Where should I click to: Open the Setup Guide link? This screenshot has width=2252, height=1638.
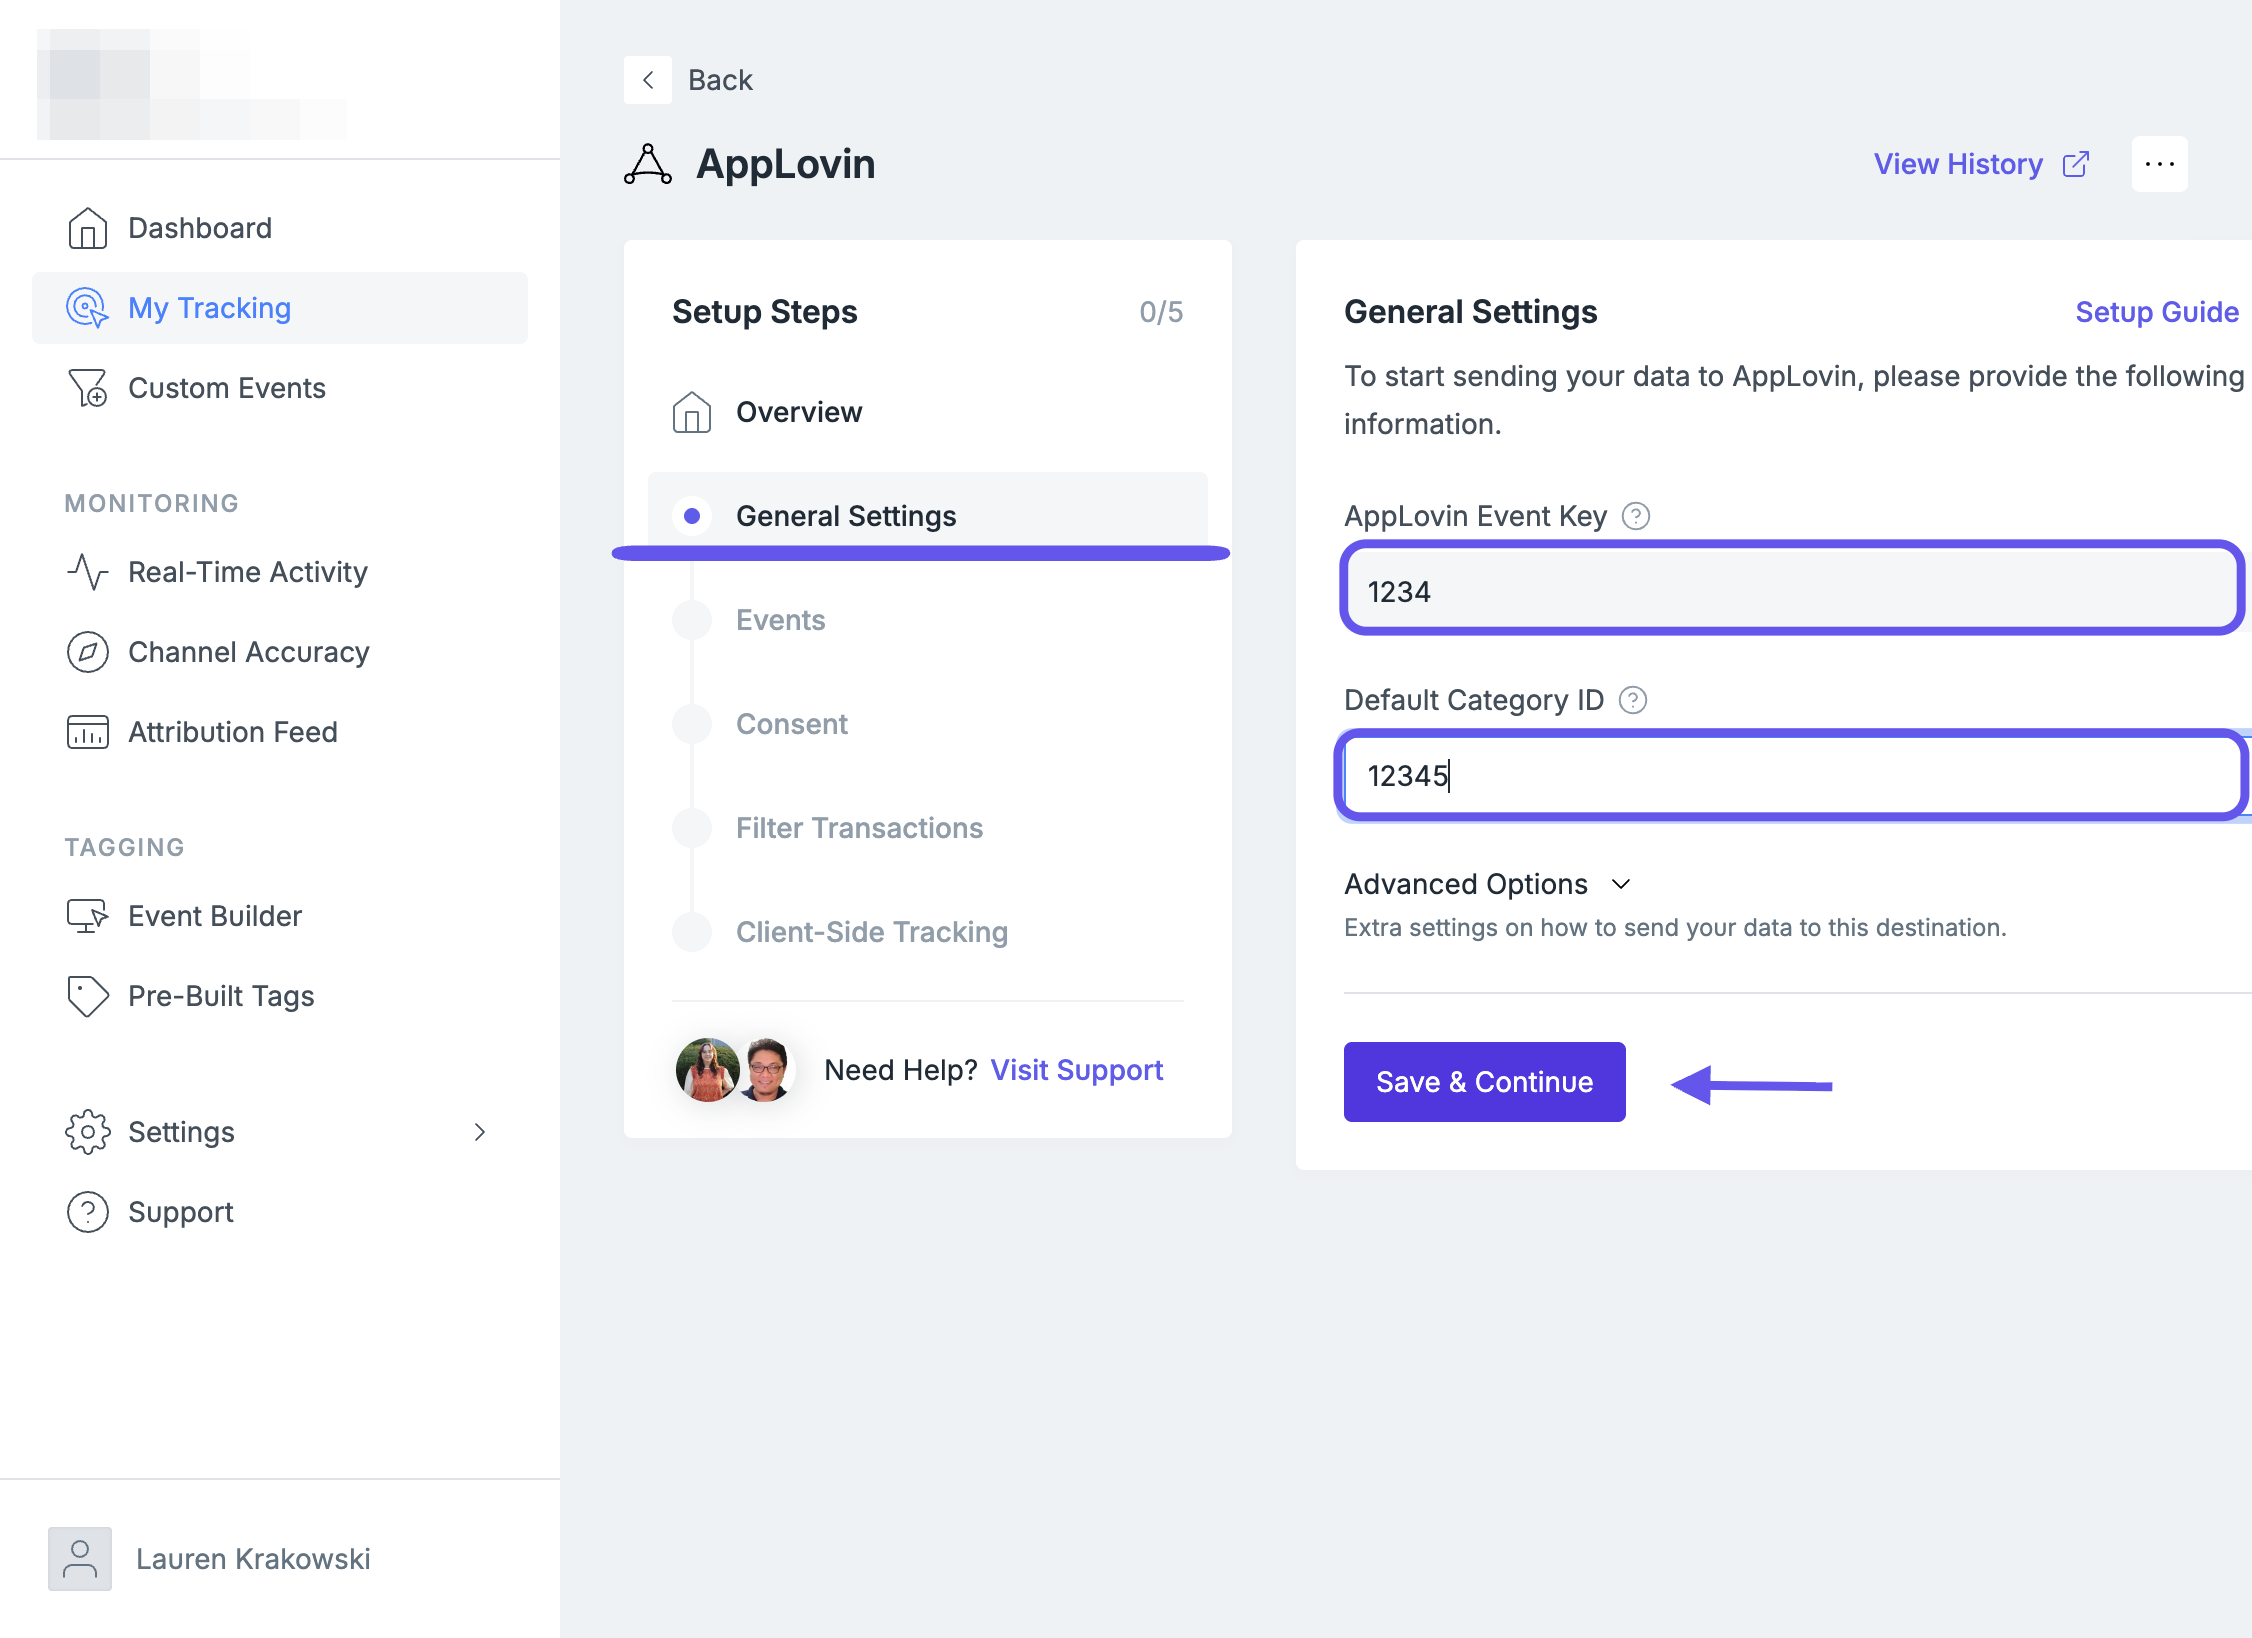[2157, 312]
